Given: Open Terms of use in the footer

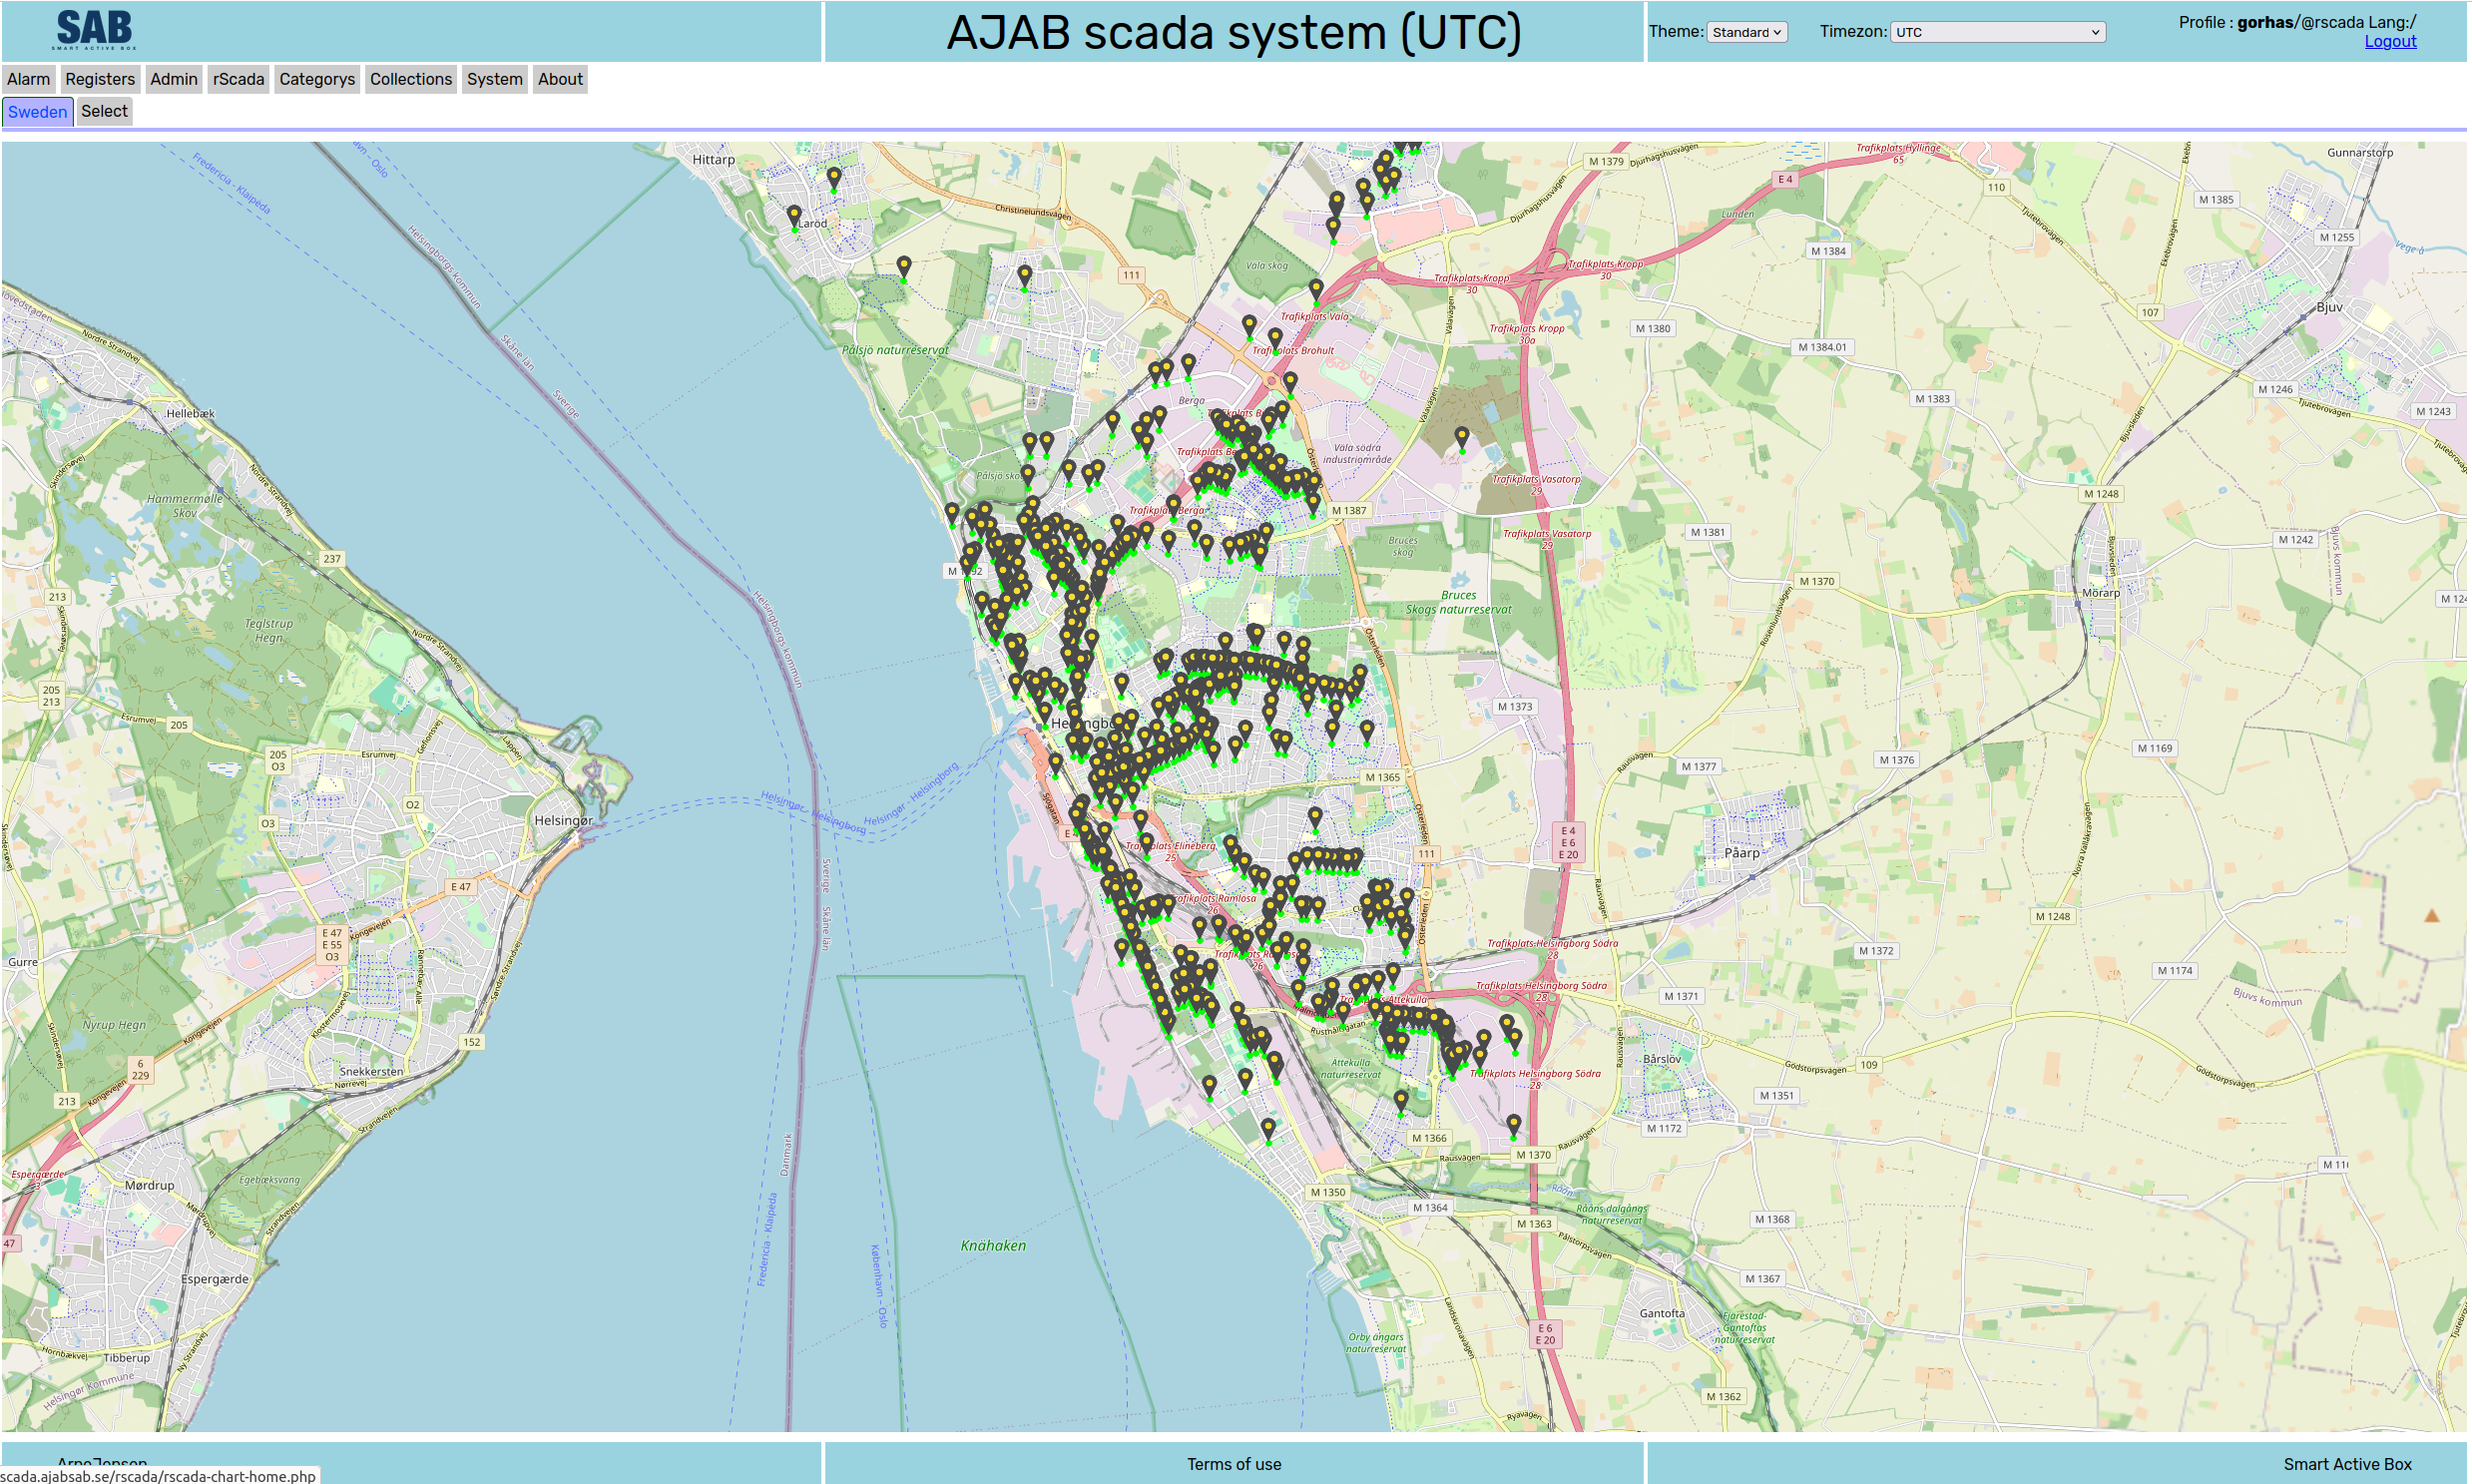Looking at the screenshot, I should pyautogui.click(x=1234, y=1464).
